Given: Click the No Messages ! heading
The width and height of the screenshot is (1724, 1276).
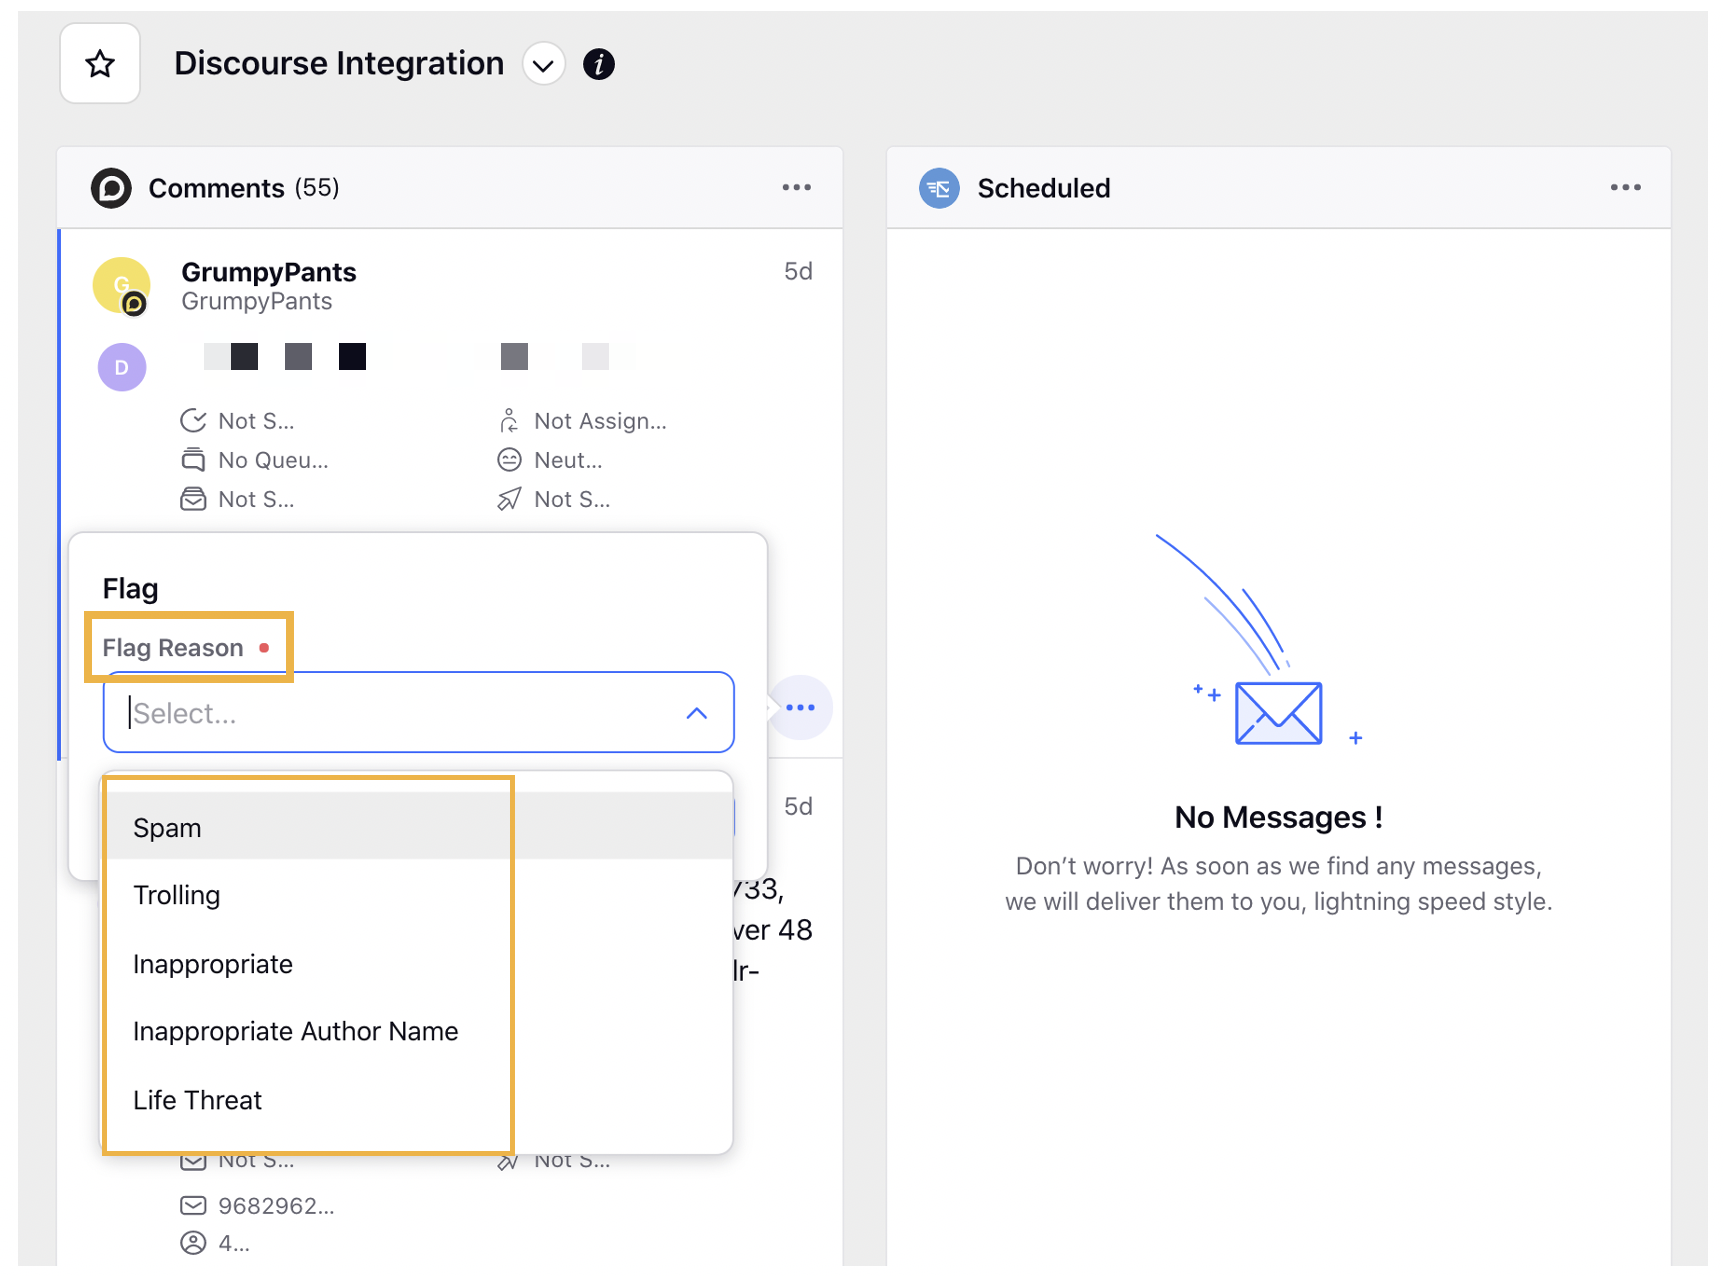Looking at the screenshot, I should coord(1278,817).
